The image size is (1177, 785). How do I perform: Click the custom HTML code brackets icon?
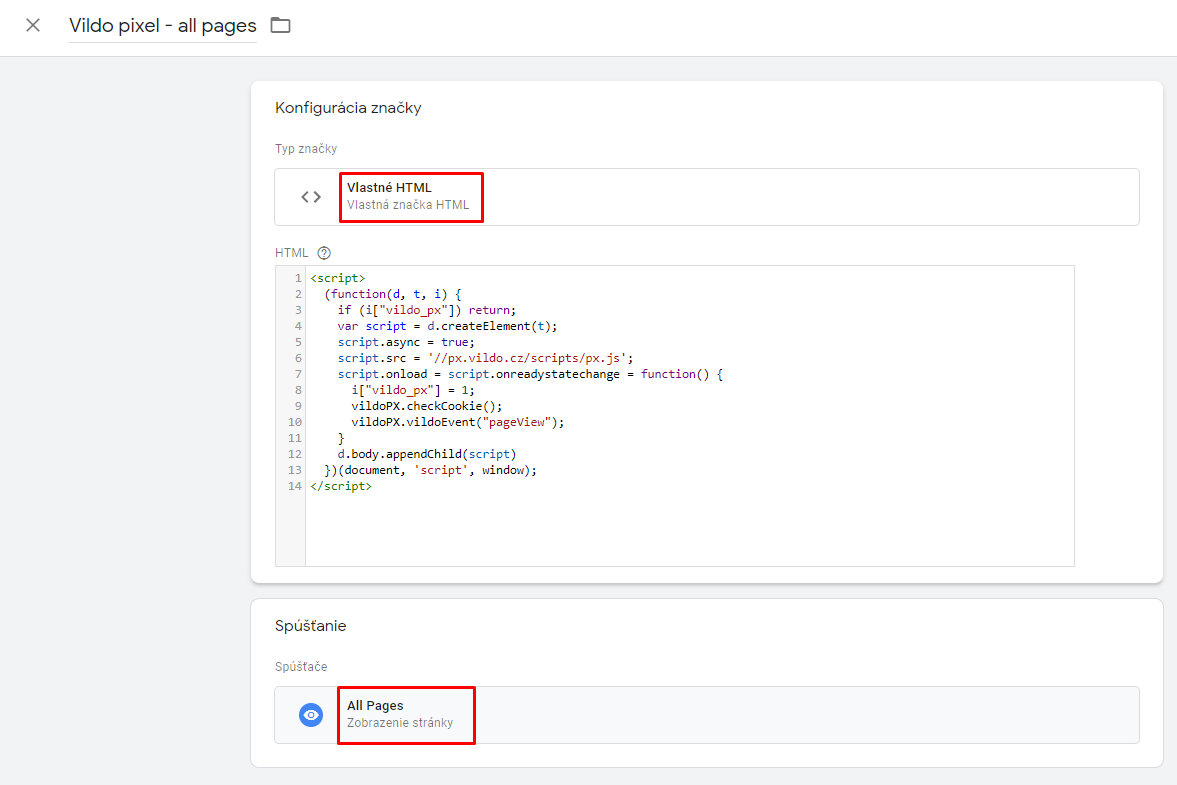(x=311, y=197)
